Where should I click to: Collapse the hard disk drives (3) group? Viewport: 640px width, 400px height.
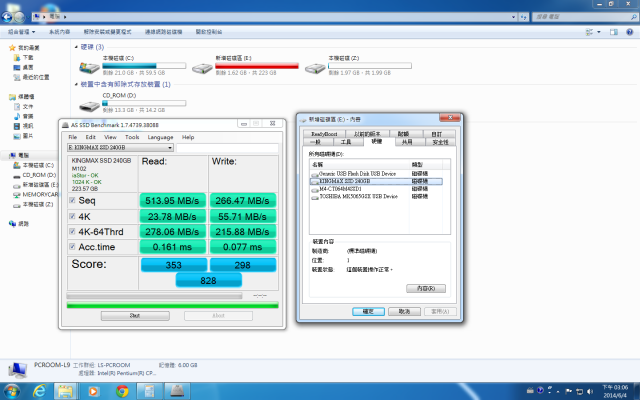(76, 47)
